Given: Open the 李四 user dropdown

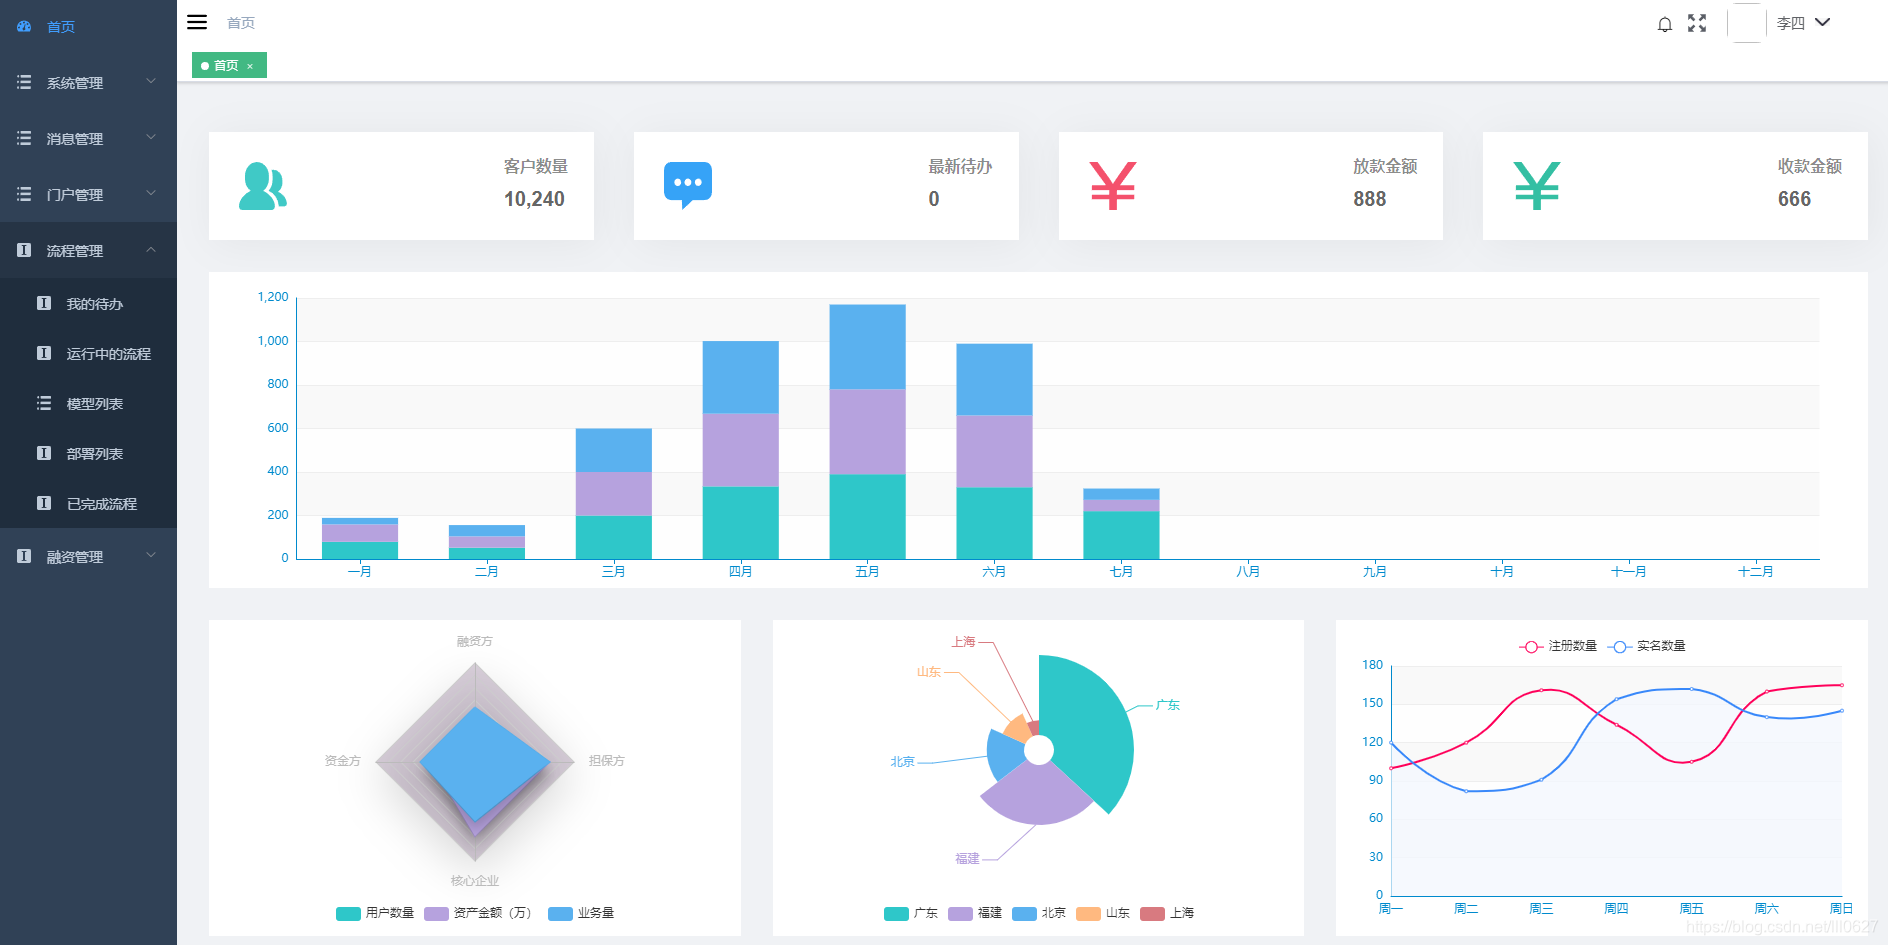Looking at the screenshot, I should 1803,23.
